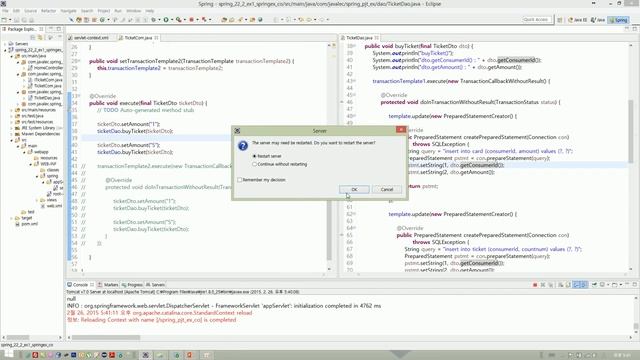This screenshot has width=640, height=360.
Task: Choose Continue without restarting option
Action: point(280,164)
